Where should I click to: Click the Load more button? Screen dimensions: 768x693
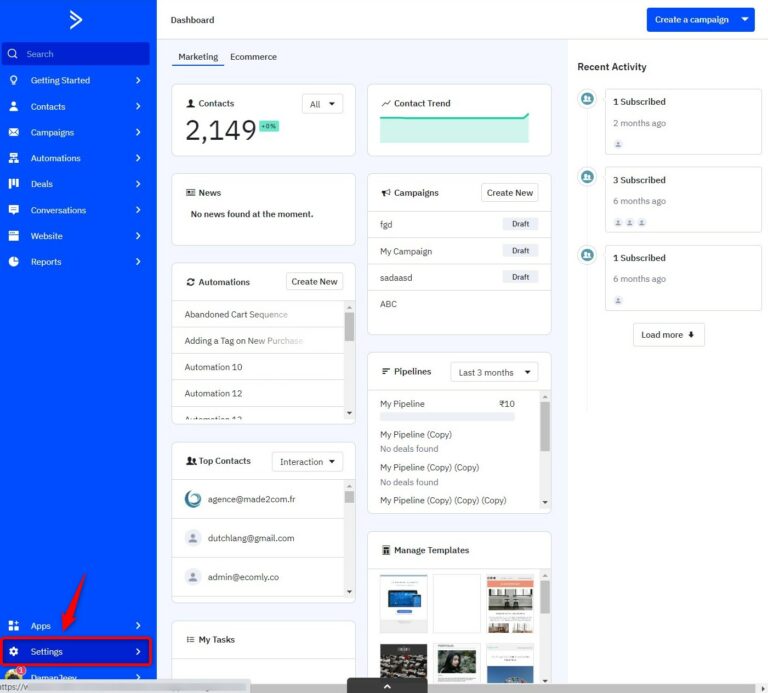click(668, 335)
